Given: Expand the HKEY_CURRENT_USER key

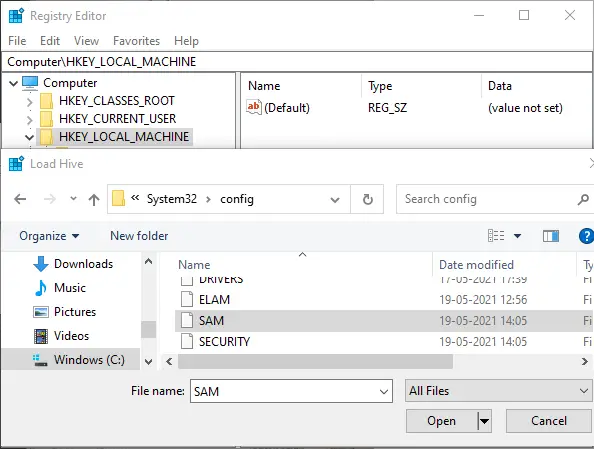Looking at the screenshot, I should tap(30, 120).
